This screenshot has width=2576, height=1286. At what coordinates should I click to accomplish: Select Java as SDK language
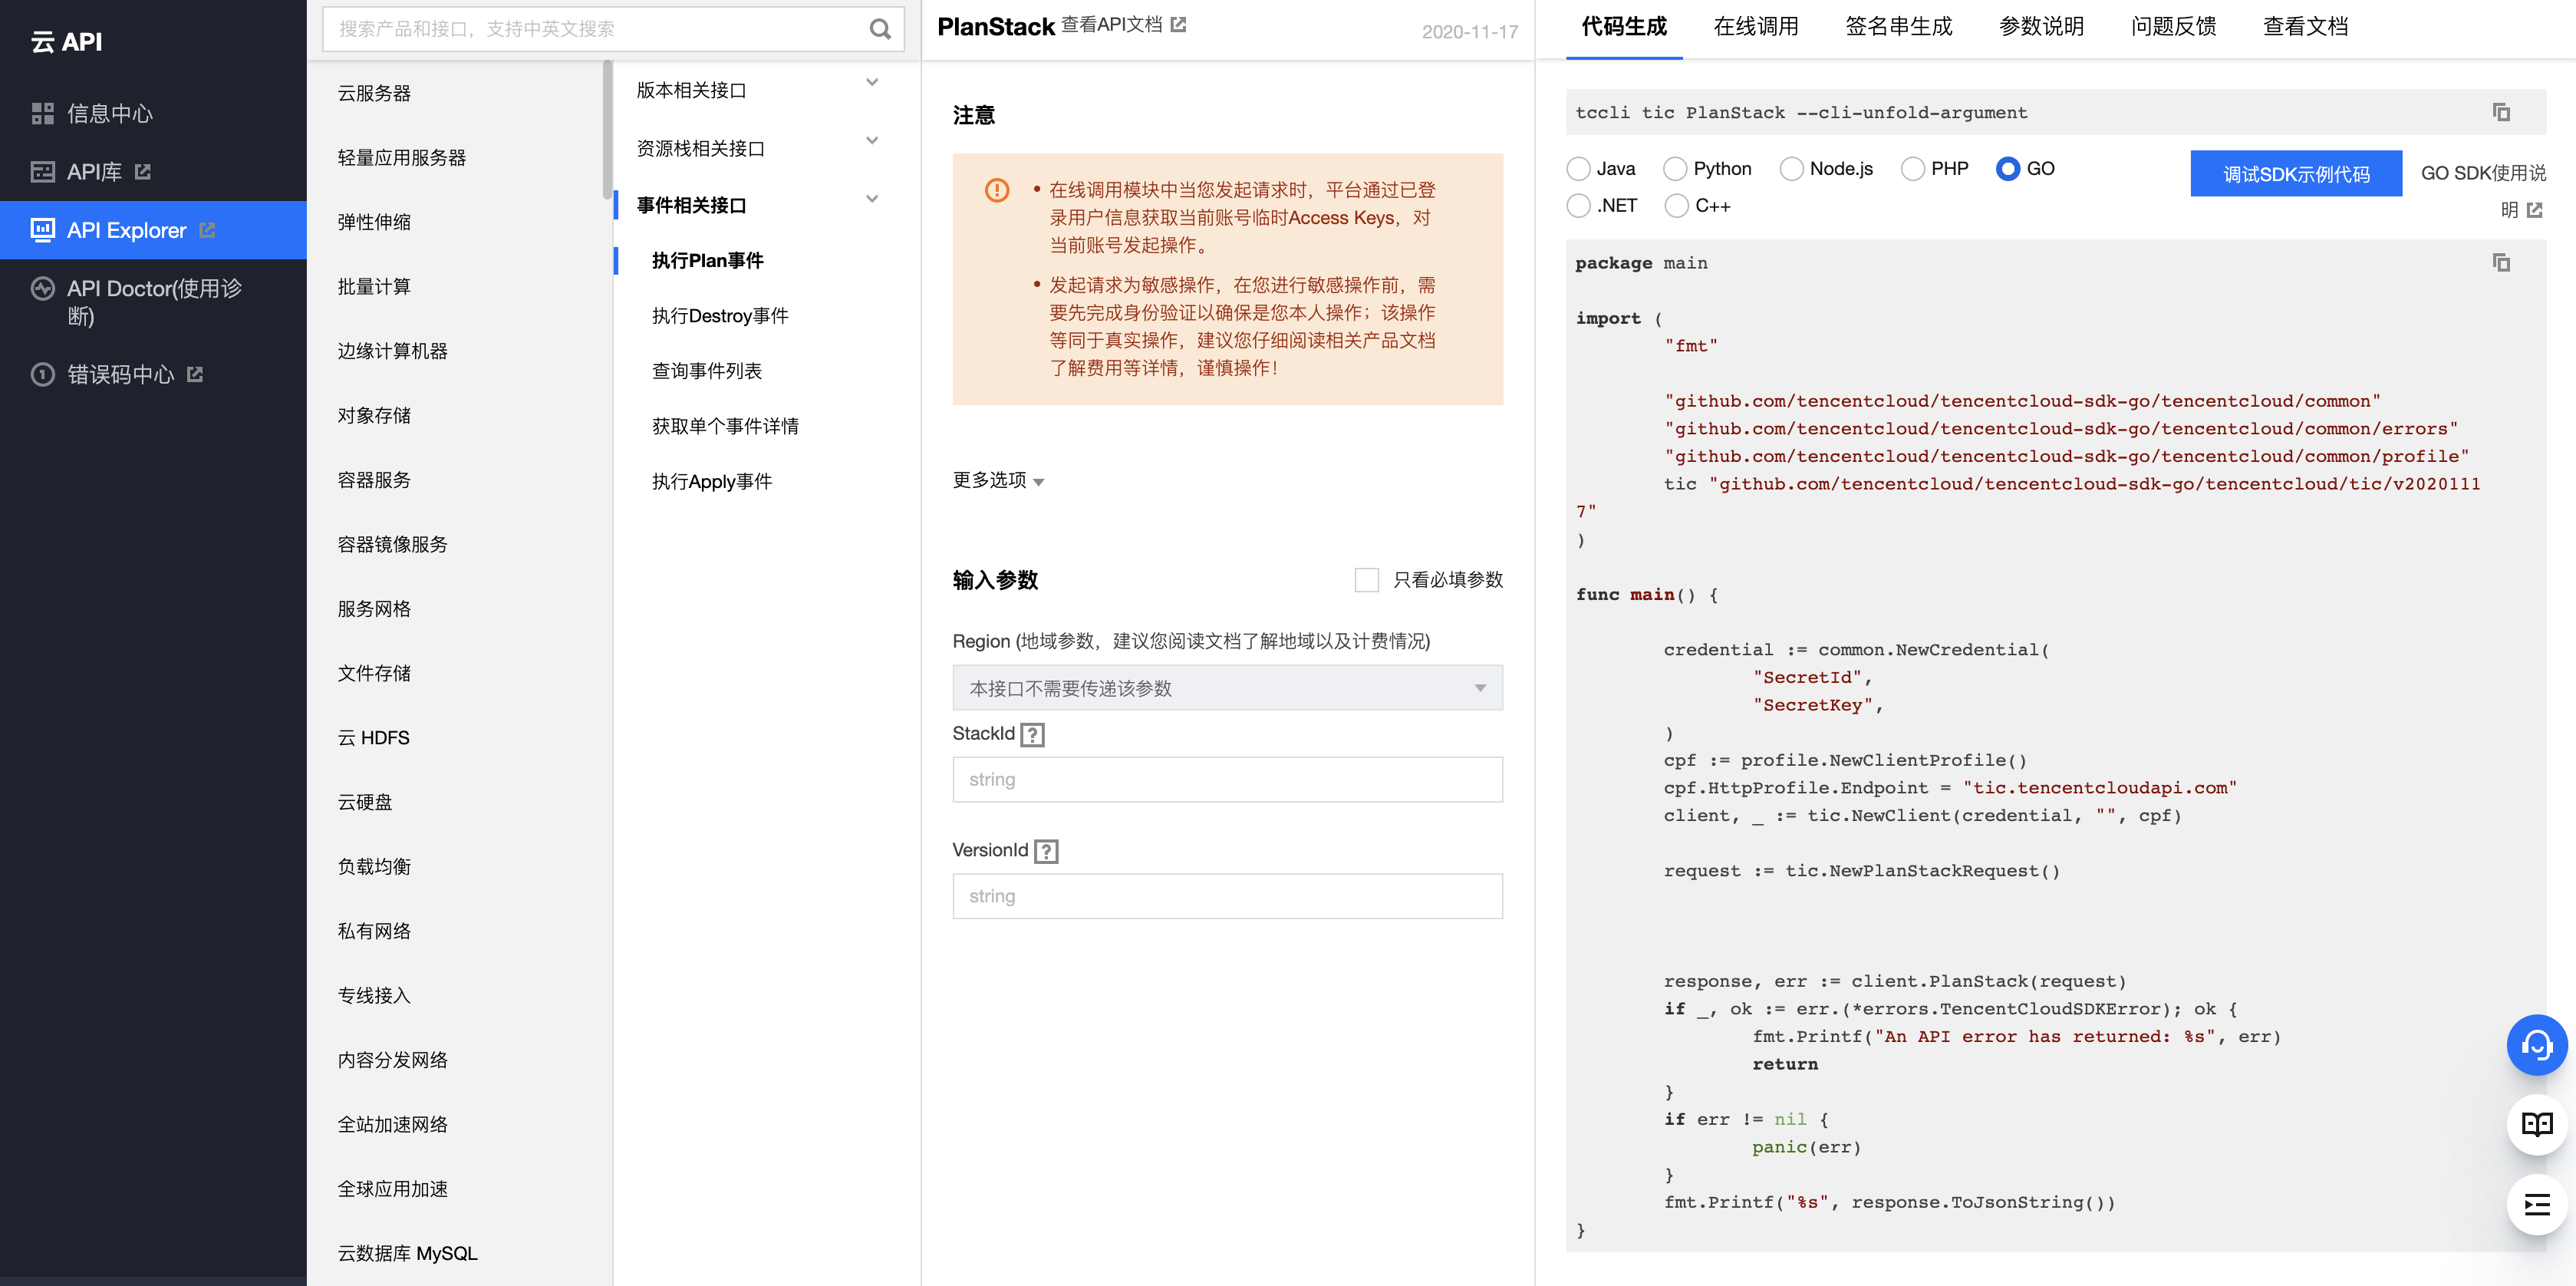click(x=1578, y=169)
